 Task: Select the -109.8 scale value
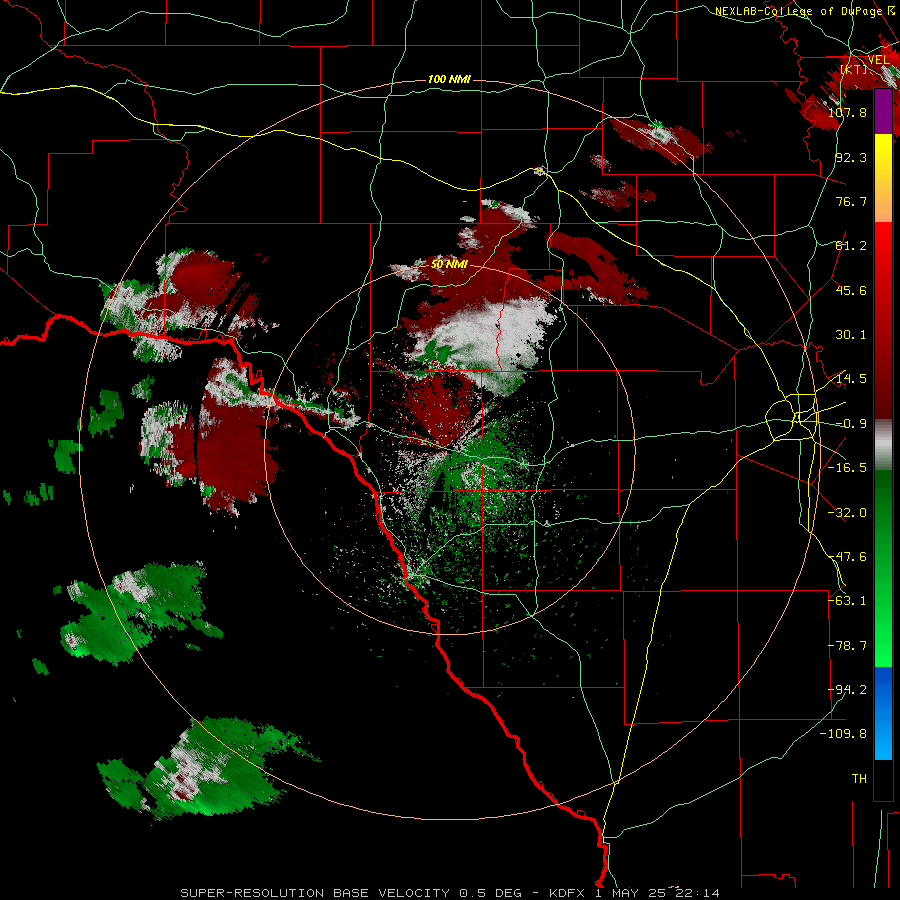[x=844, y=734]
